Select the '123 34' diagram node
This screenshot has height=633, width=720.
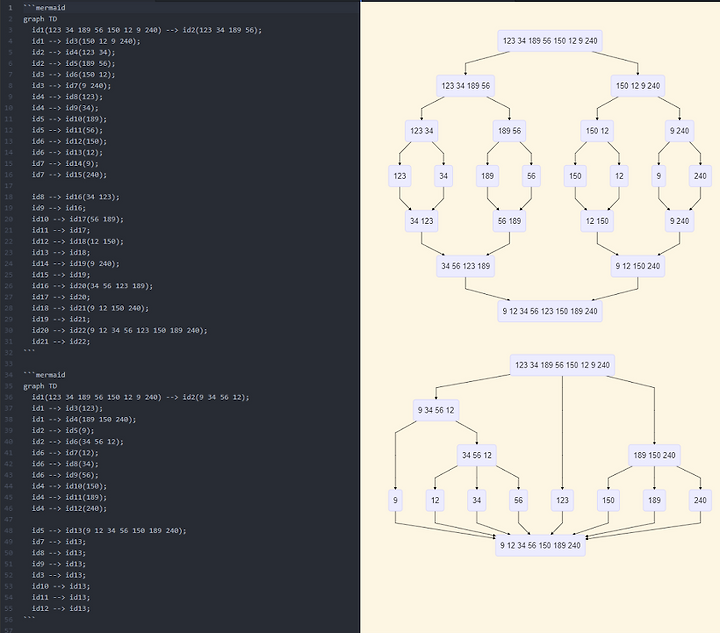422,131
